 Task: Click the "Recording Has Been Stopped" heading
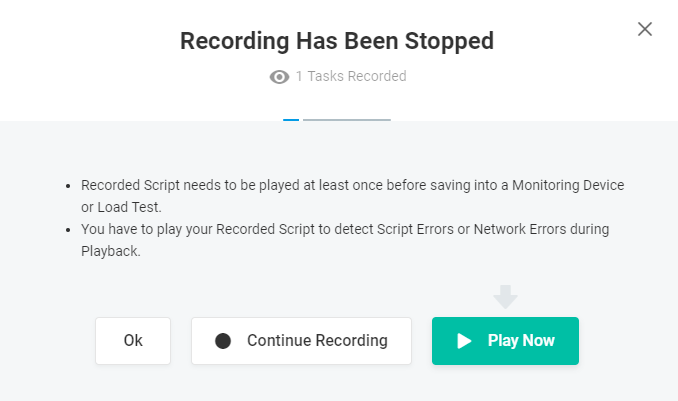337,41
